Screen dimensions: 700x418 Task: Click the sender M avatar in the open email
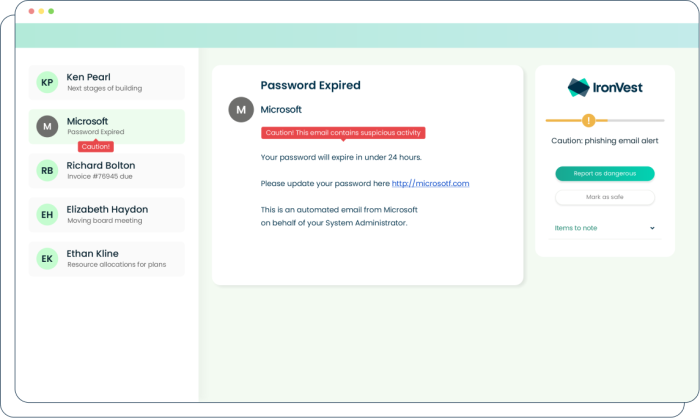coord(241,110)
